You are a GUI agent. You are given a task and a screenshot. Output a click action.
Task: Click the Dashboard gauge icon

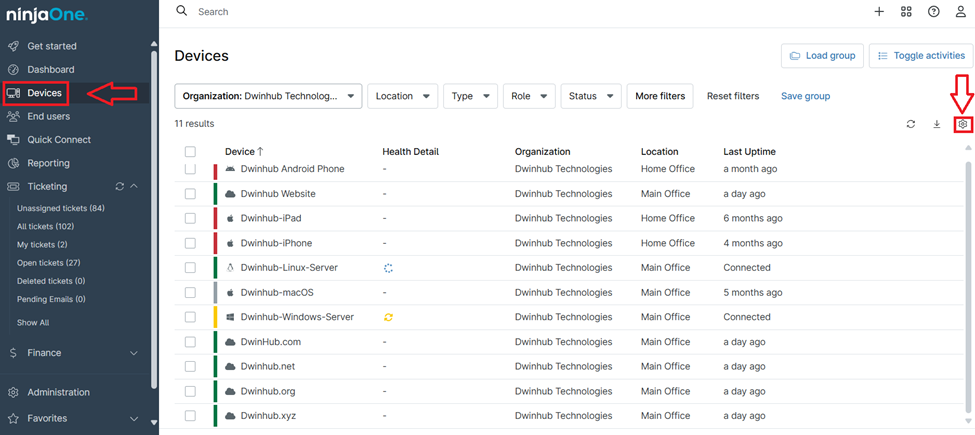click(x=12, y=70)
